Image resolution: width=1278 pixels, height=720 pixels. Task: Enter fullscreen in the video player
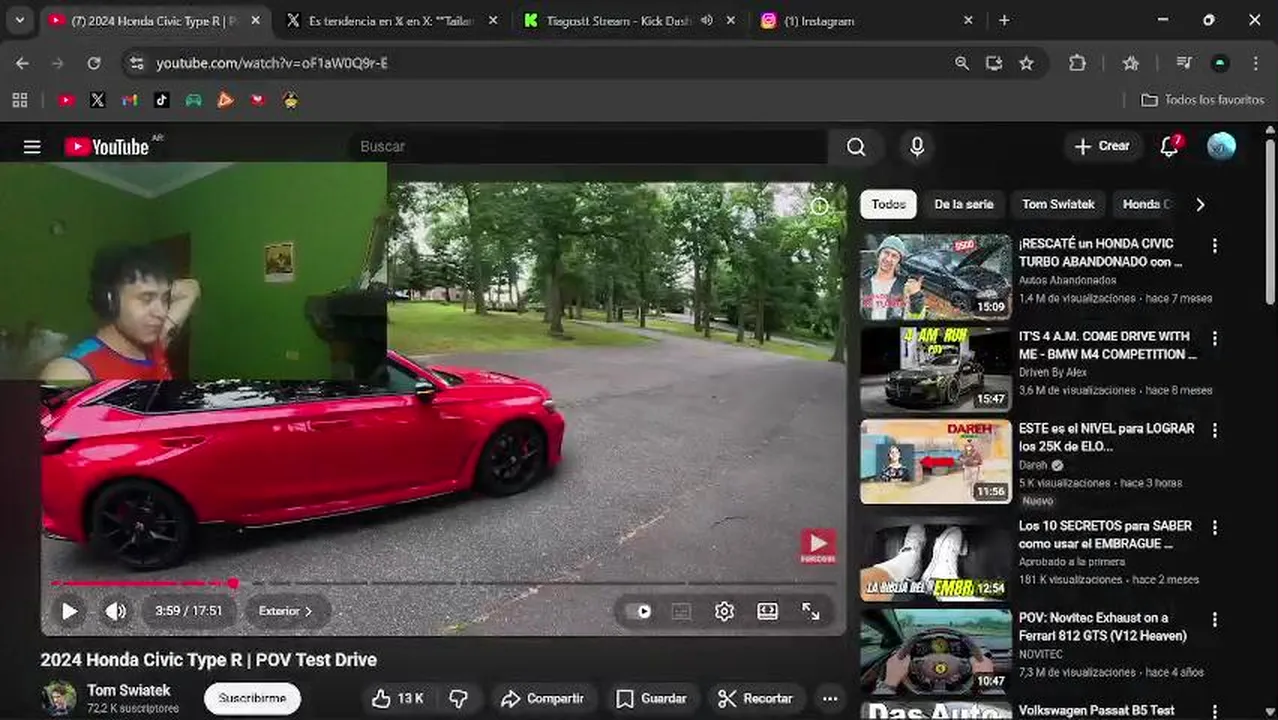point(811,611)
